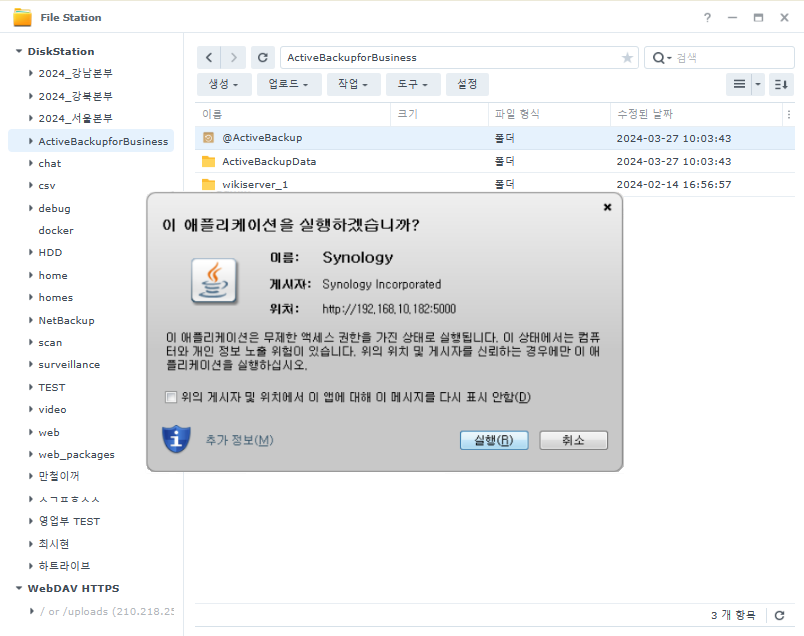Go back with the left arrow button
The height and width of the screenshot is (636, 804).
(x=209, y=57)
